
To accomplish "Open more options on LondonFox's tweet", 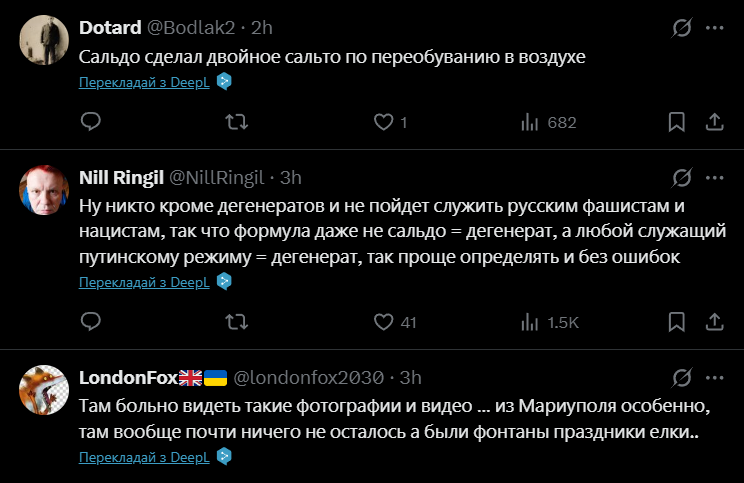I will [714, 377].
